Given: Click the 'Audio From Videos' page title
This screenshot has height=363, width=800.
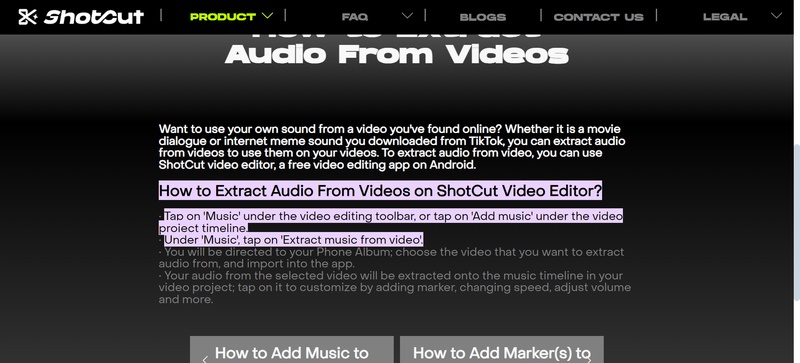Looking at the screenshot, I should click(x=396, y=54).
